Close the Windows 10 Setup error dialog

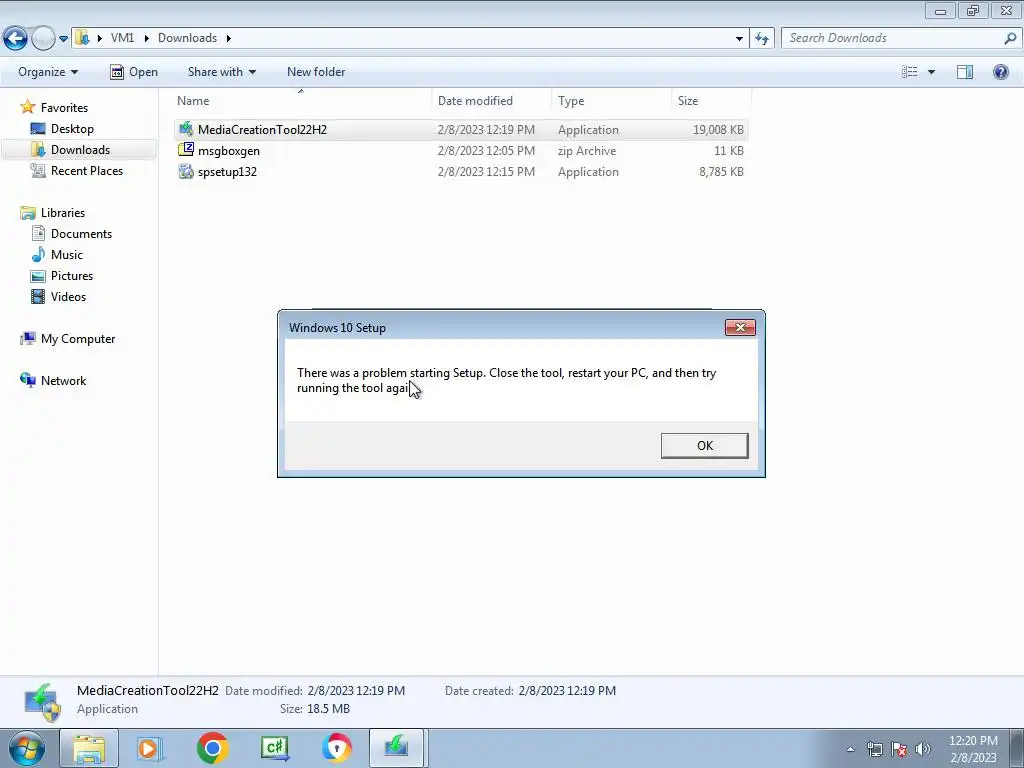tap(740, 327)
